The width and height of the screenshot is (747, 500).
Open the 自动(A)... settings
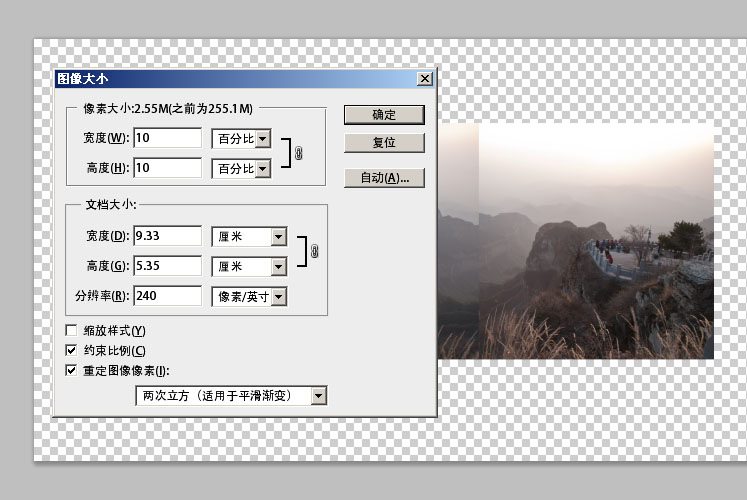click(384, 178)
